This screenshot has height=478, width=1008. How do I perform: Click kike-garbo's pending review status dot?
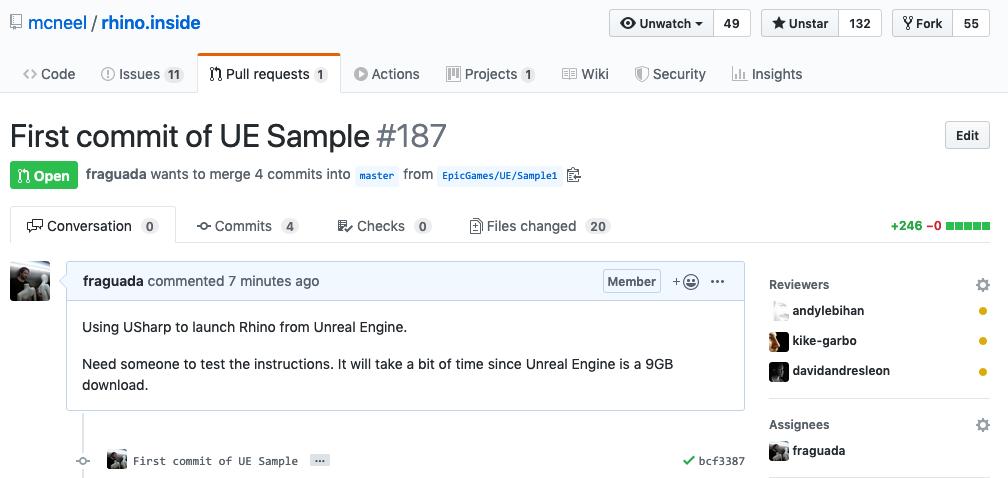[982, 341]
